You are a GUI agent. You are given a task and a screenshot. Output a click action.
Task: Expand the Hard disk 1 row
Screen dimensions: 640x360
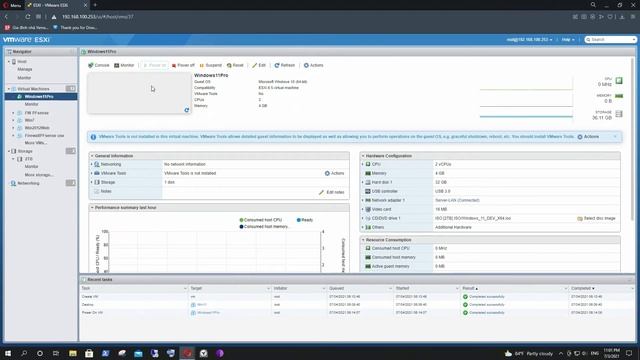coord(362,182)
